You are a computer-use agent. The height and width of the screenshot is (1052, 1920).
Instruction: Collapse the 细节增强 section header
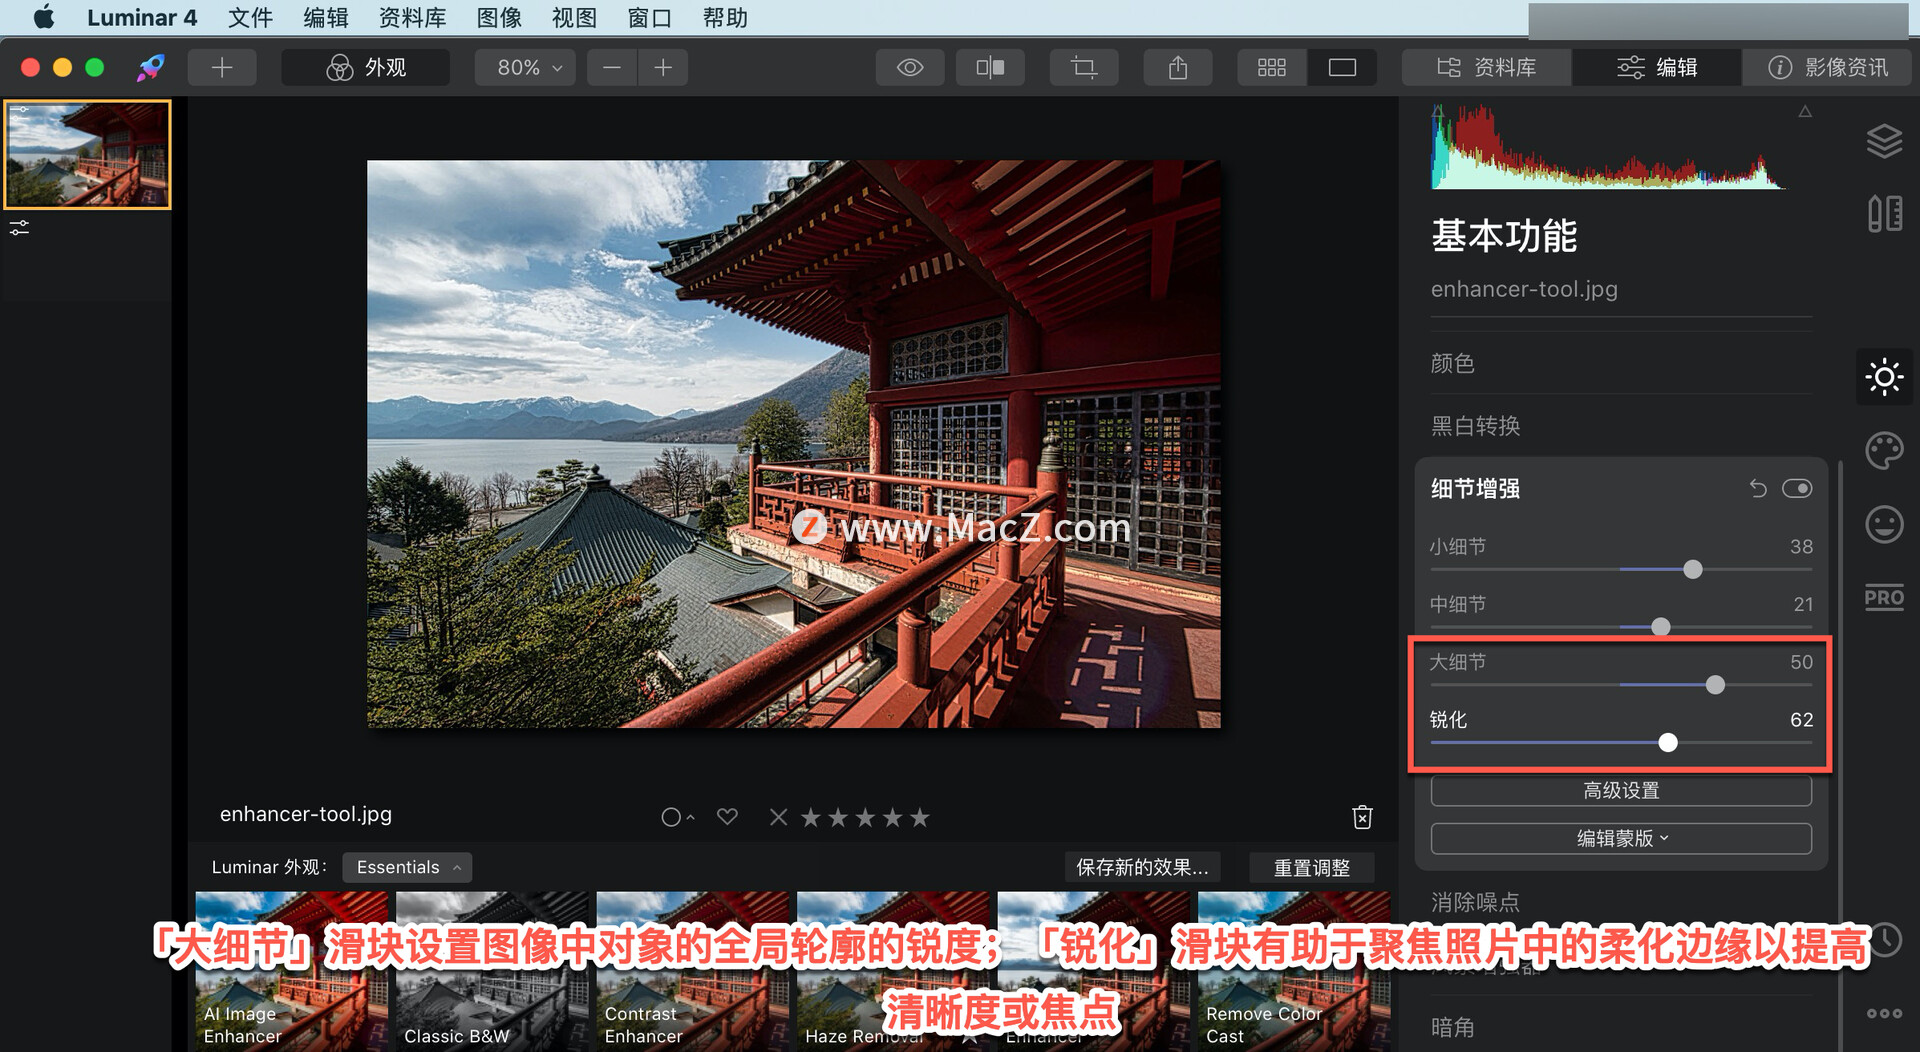click(x=1475, y=488)
